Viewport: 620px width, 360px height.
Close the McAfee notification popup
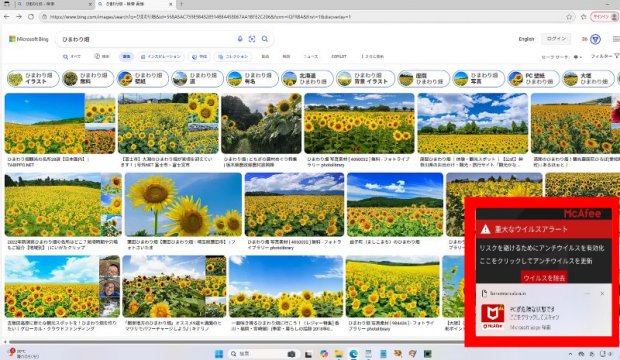click(x=602, y=294)
